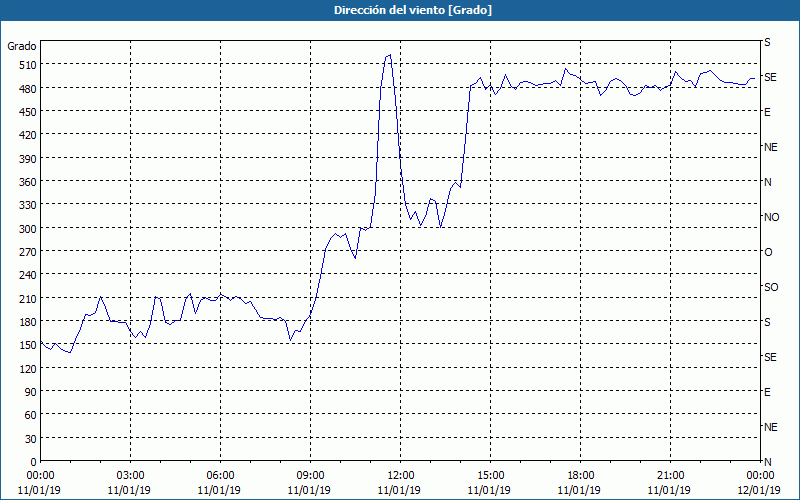800x500 pixels.
Task: Select the 450 degree axis label
Action: point(28,112)
